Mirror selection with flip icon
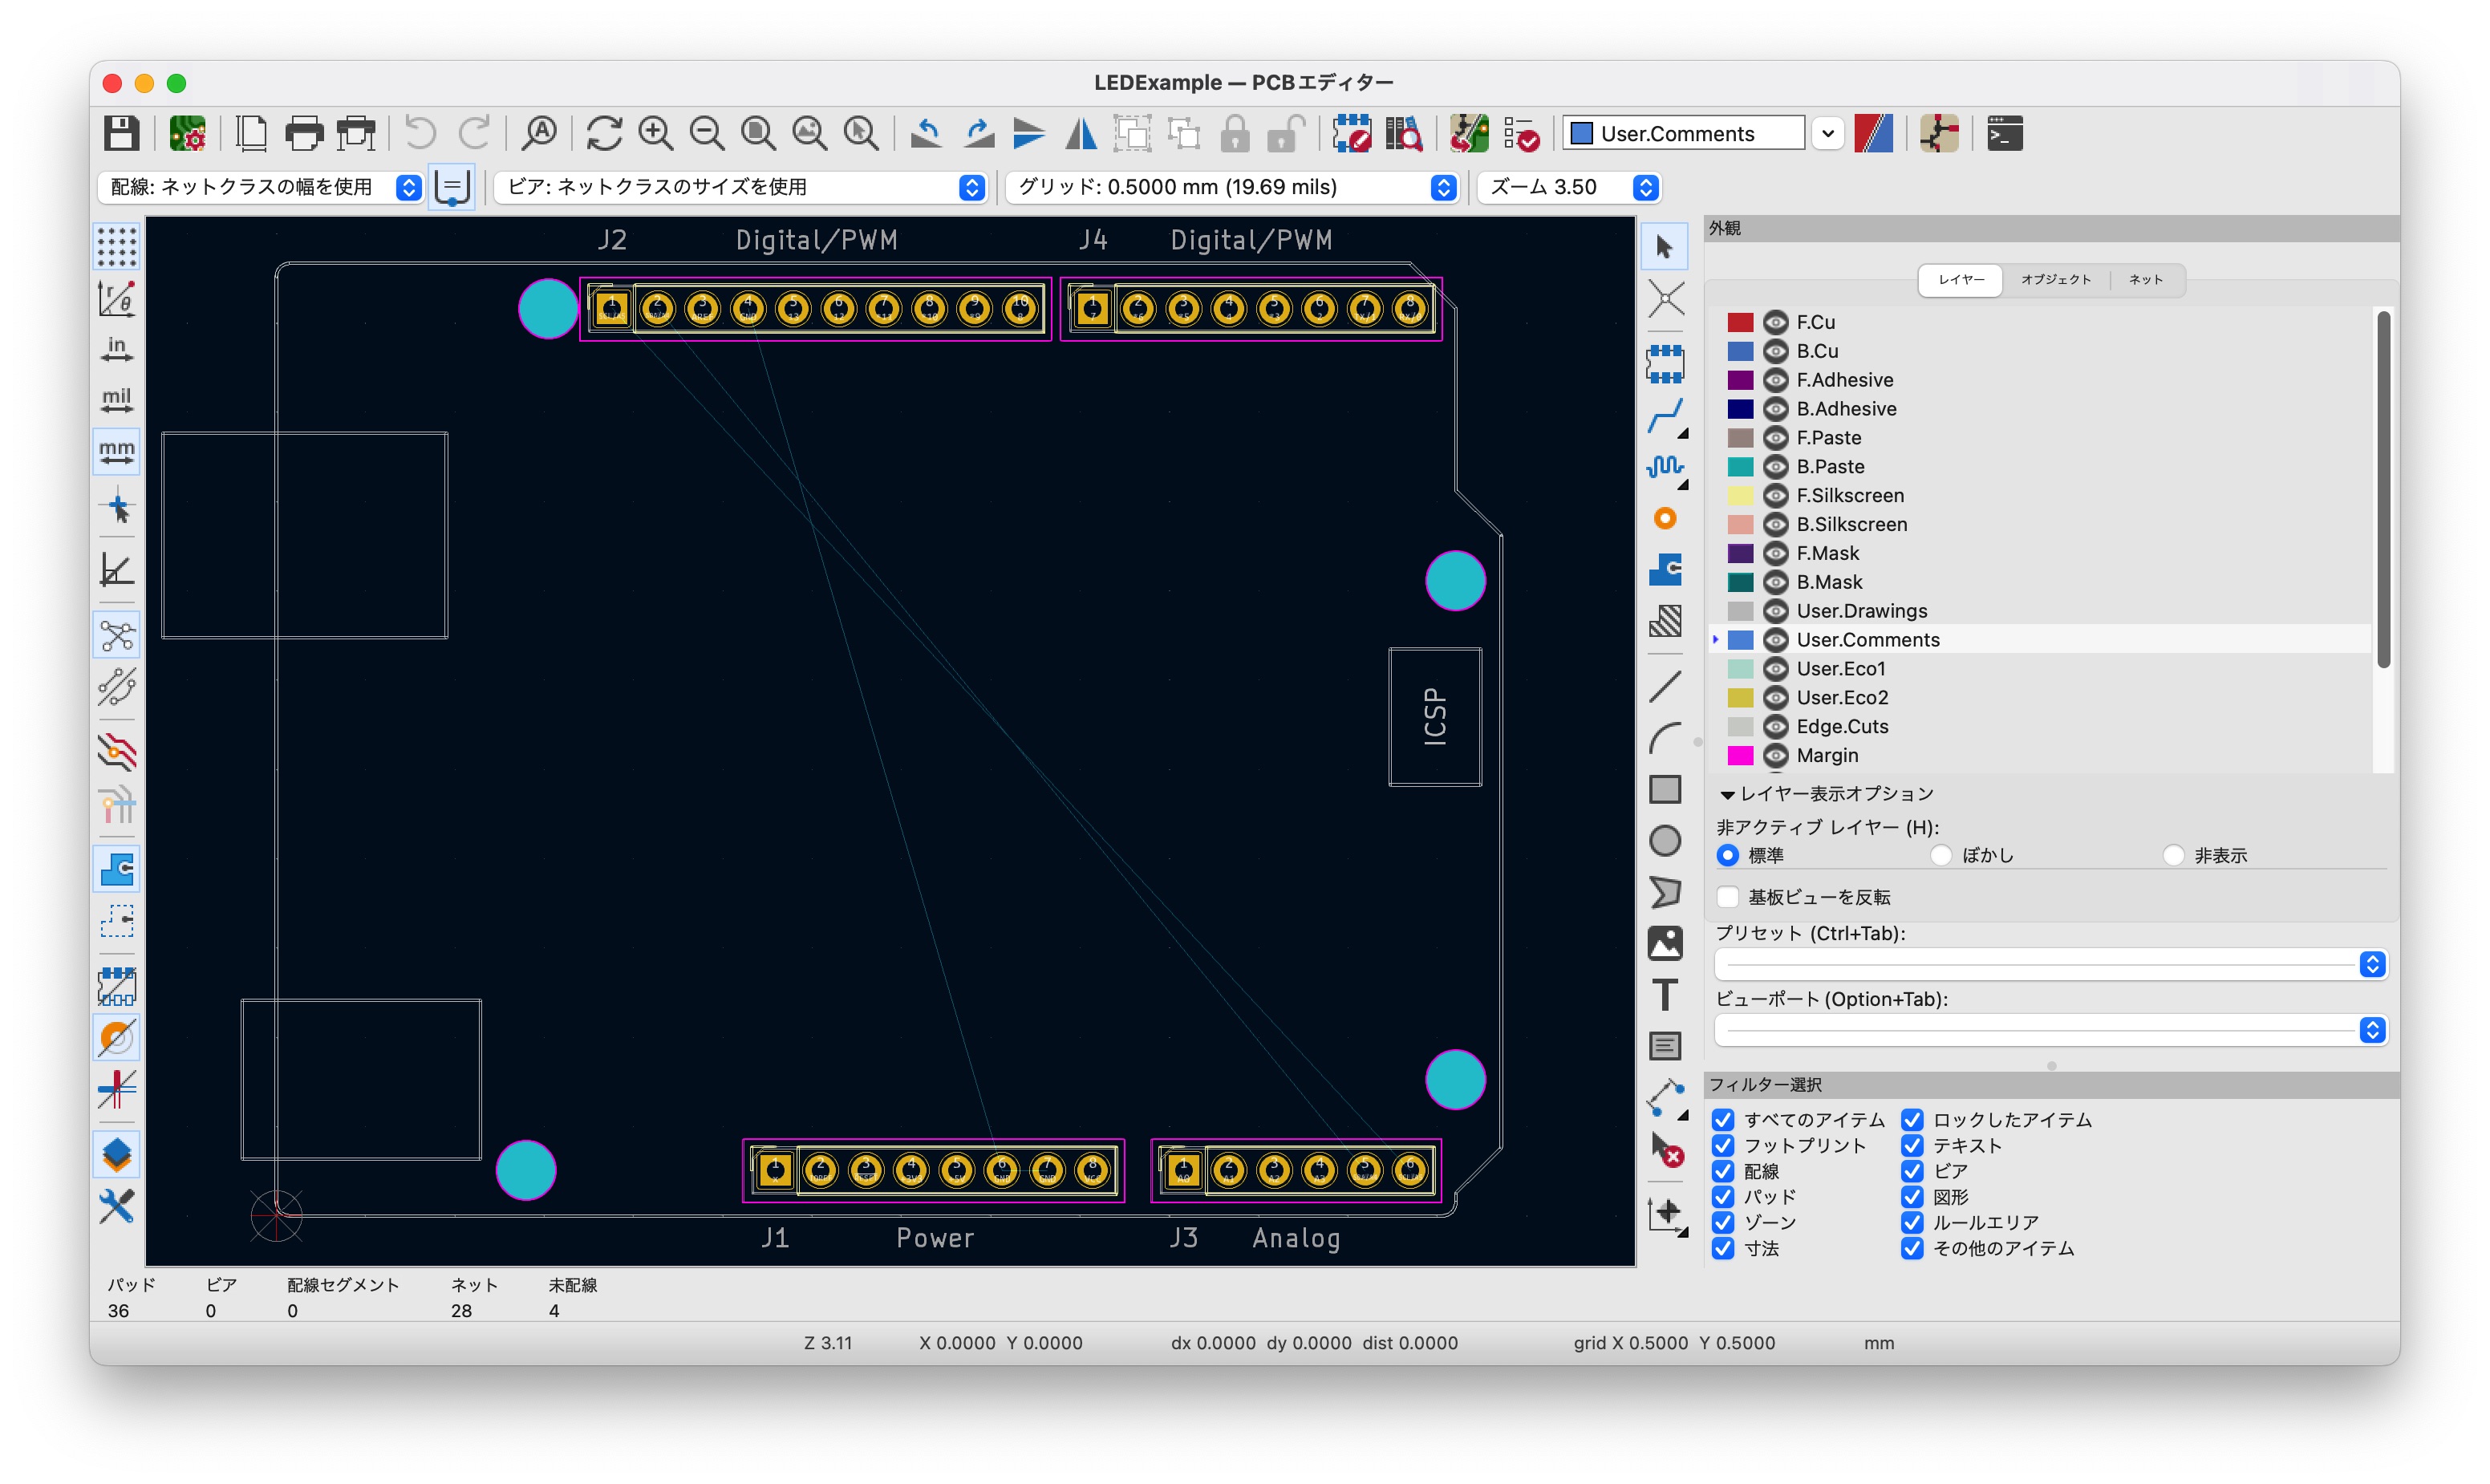Viewport: 2490px width, 1484px height. 1081,133
